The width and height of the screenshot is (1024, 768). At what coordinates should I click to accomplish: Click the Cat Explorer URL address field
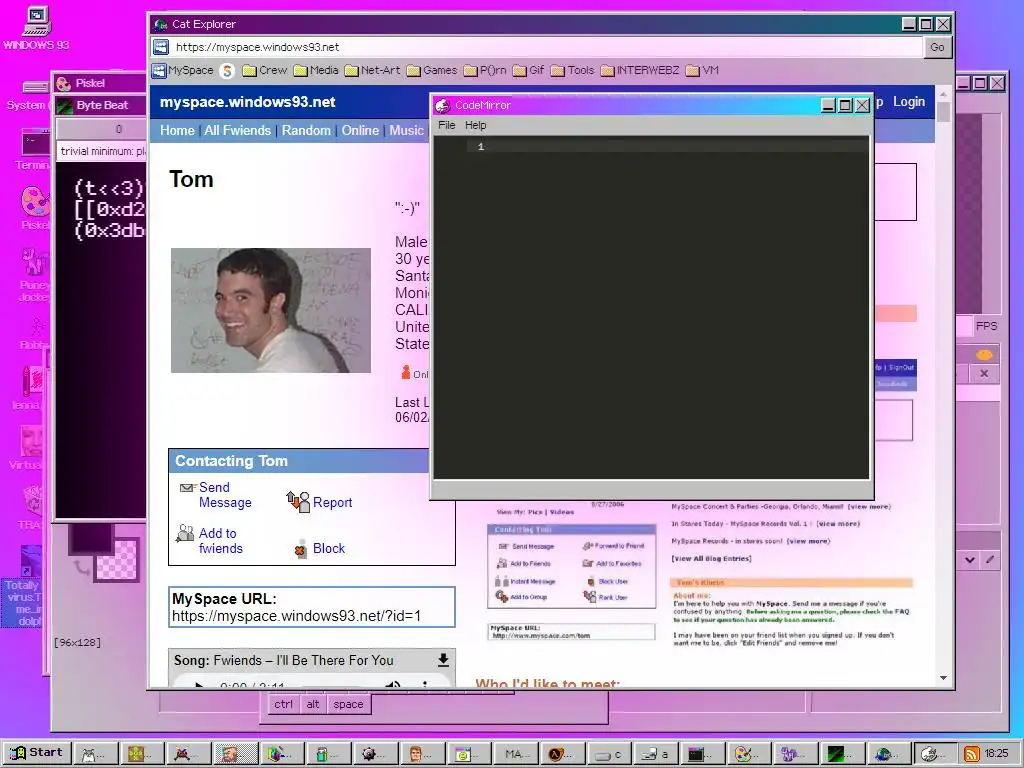[x=547, y=47]
